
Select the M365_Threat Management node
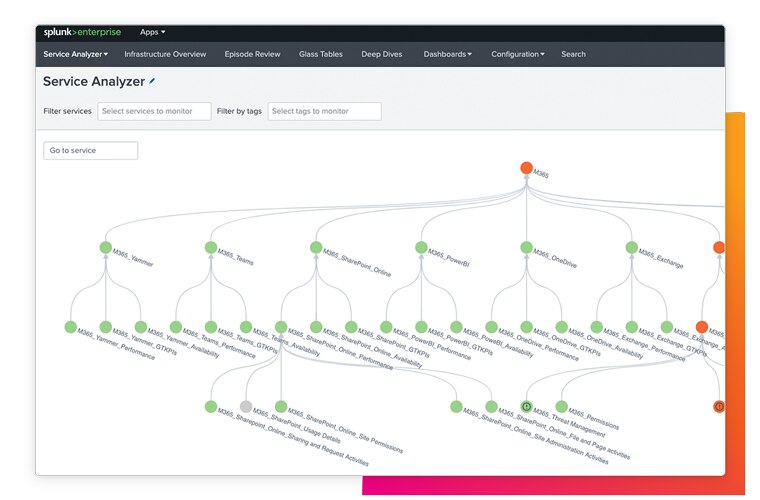click(526, 406)
